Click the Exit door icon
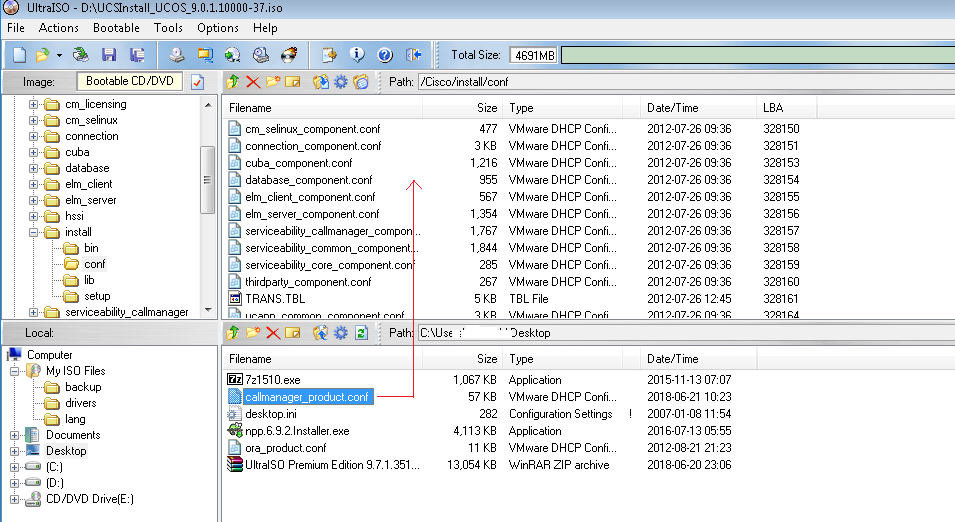This screenshot has width=955, height=522. (414, 55)
